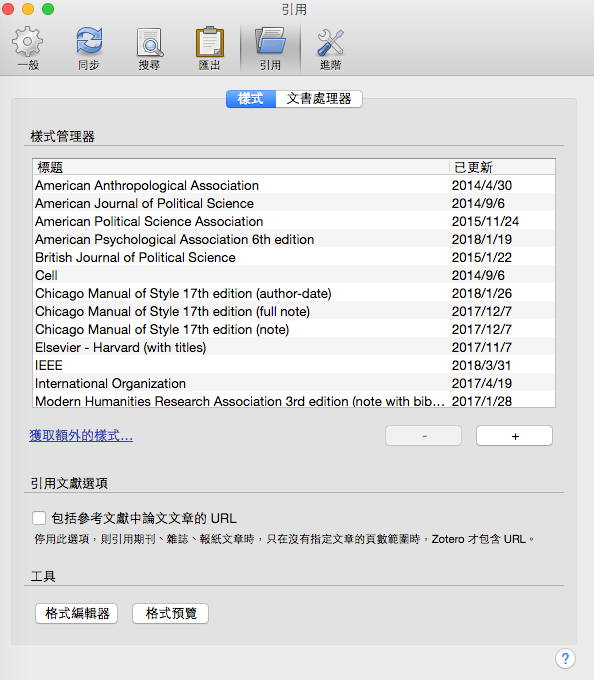Open the Advanced (進階) tools pane
The width and height of the screenshot is (594, 680).
click(x=330, y=48)
